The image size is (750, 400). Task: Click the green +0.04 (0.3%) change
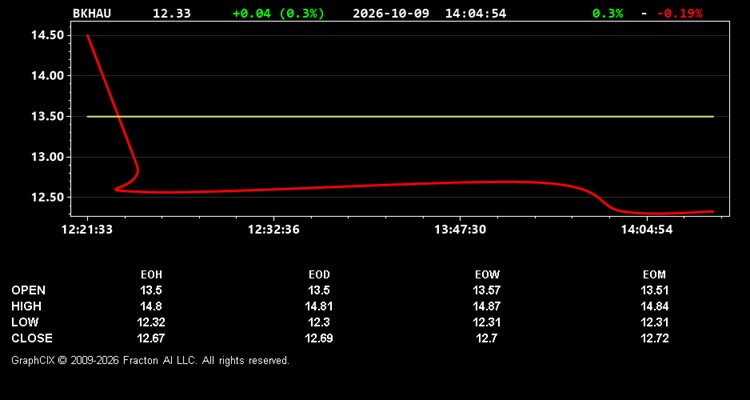pyautogui.click(x=278, y=13)
